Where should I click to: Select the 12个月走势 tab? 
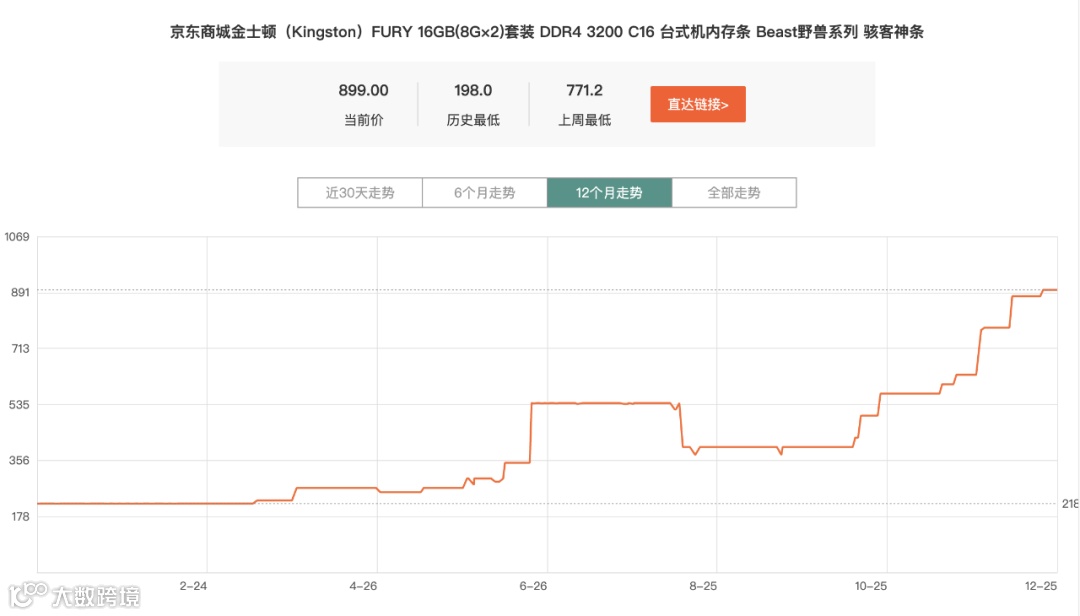610,193
